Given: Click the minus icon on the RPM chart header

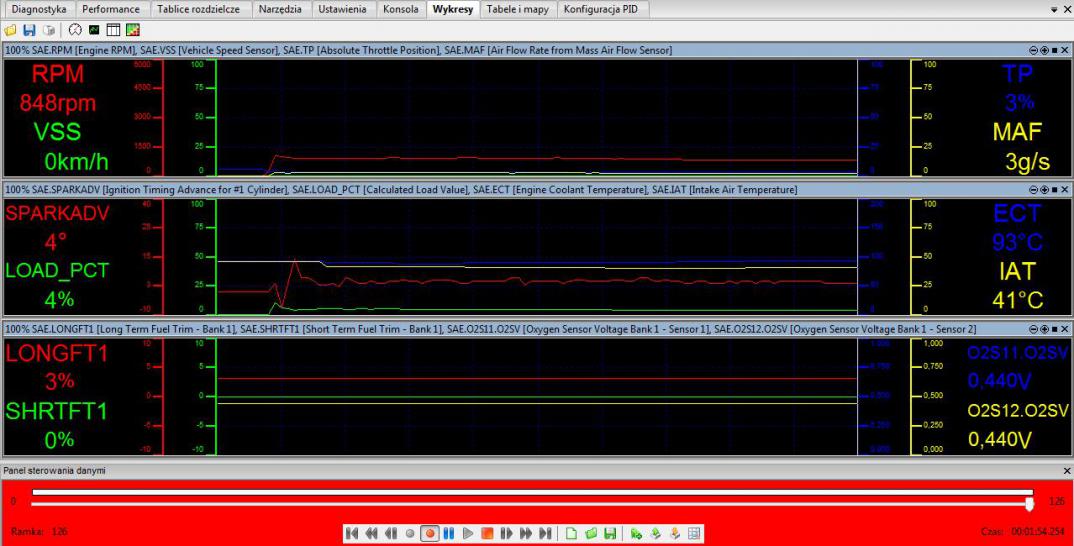Looking at the screenshot, I should (x=1033, y=50).
